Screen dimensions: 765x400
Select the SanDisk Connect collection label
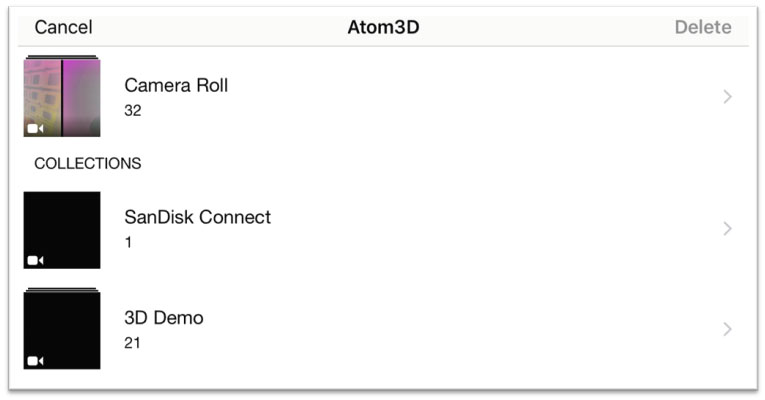click(198, 217)
